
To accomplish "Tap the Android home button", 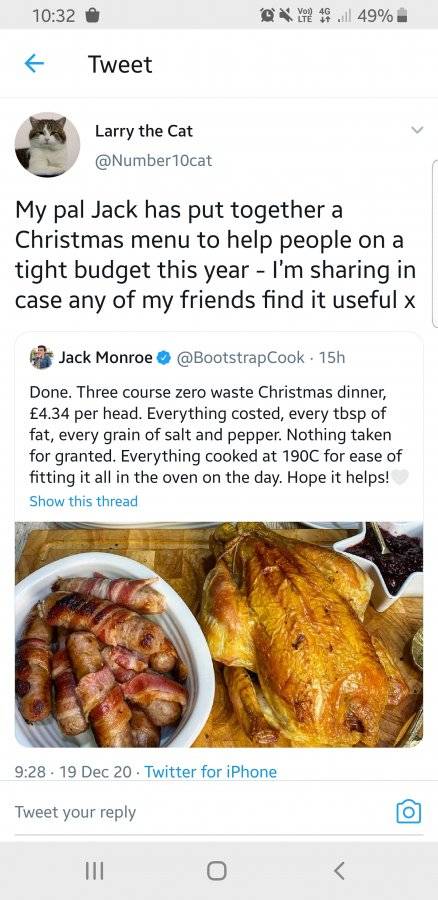I will coord(216,871).
